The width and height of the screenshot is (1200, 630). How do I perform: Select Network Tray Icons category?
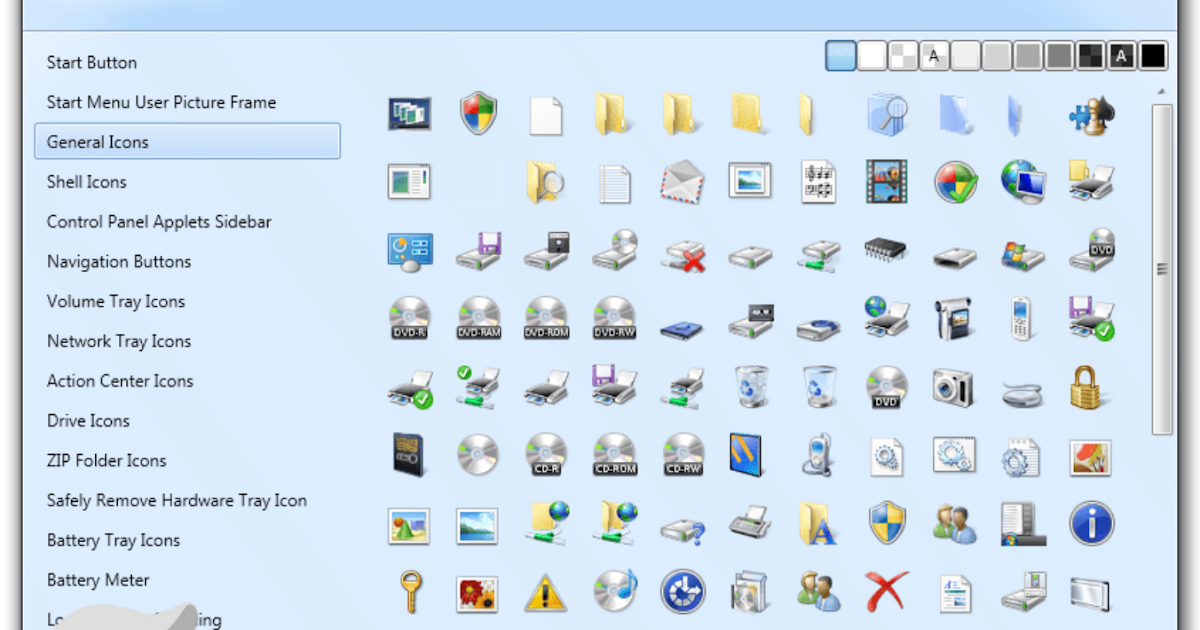119,341
